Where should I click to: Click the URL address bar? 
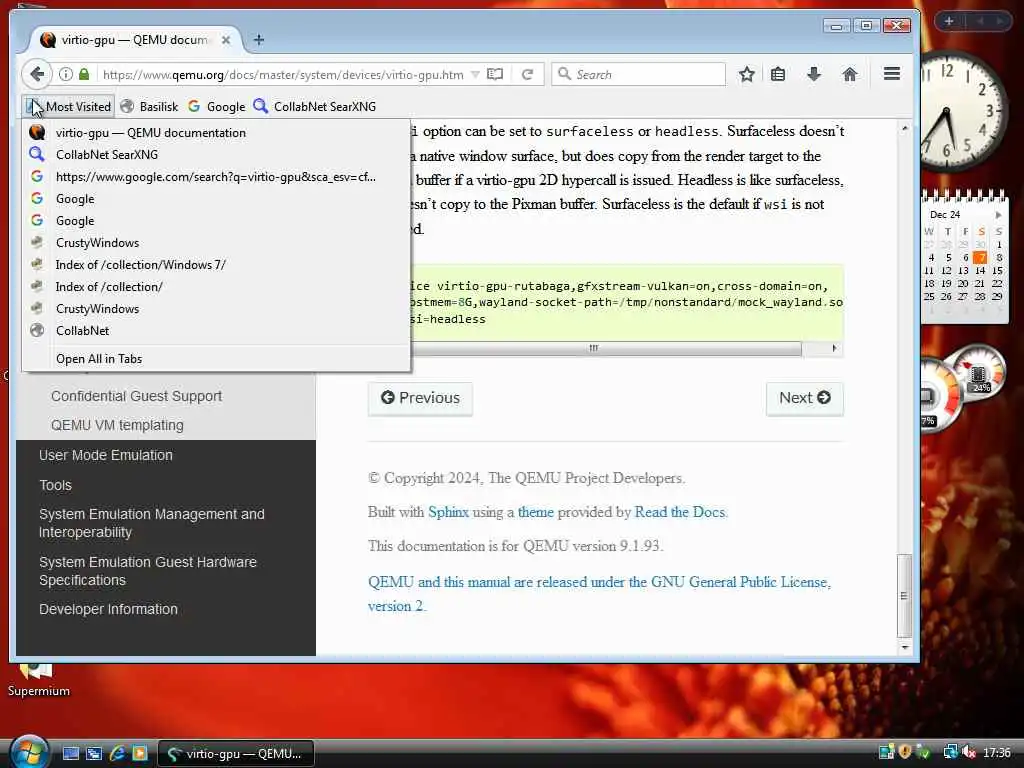283,74
